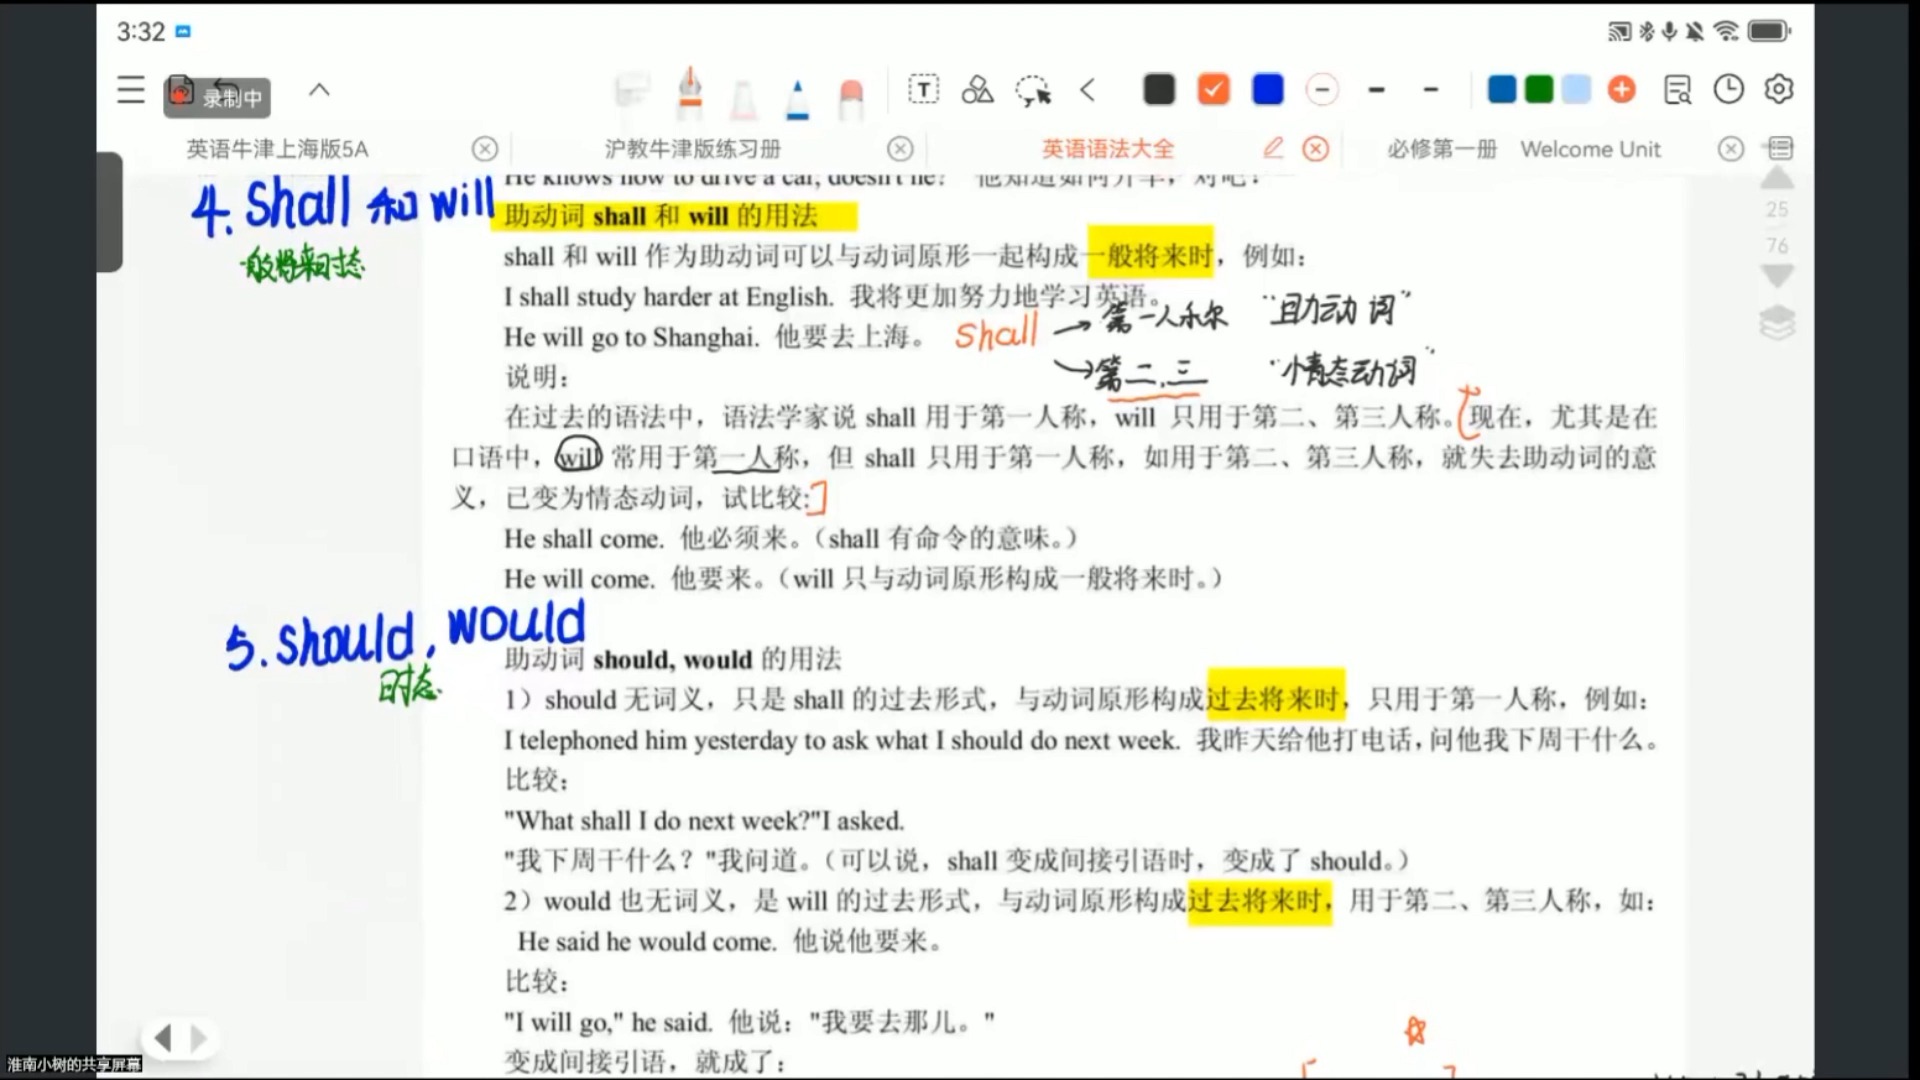Close the 沪教牛津版练习册 tab

coord(900,149)
